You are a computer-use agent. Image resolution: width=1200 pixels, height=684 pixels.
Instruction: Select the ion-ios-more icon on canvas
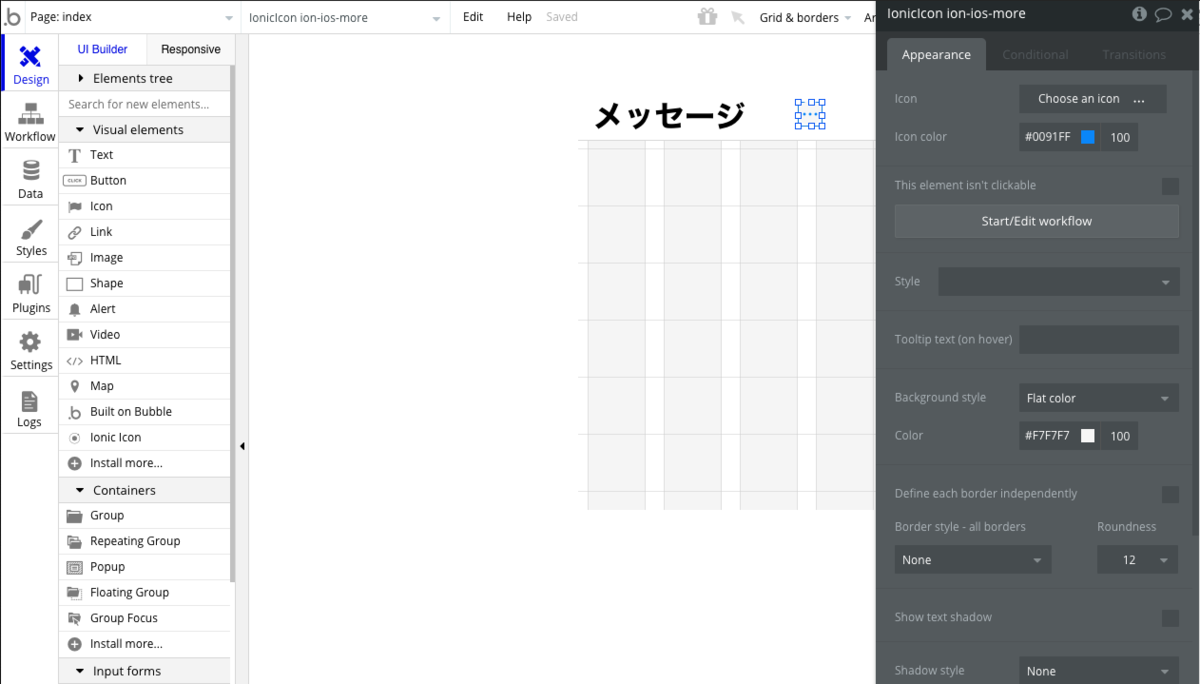810,114
